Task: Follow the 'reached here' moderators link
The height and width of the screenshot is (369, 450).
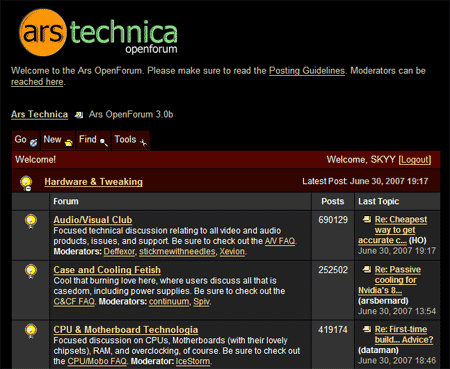Action: tap(37, 82)
